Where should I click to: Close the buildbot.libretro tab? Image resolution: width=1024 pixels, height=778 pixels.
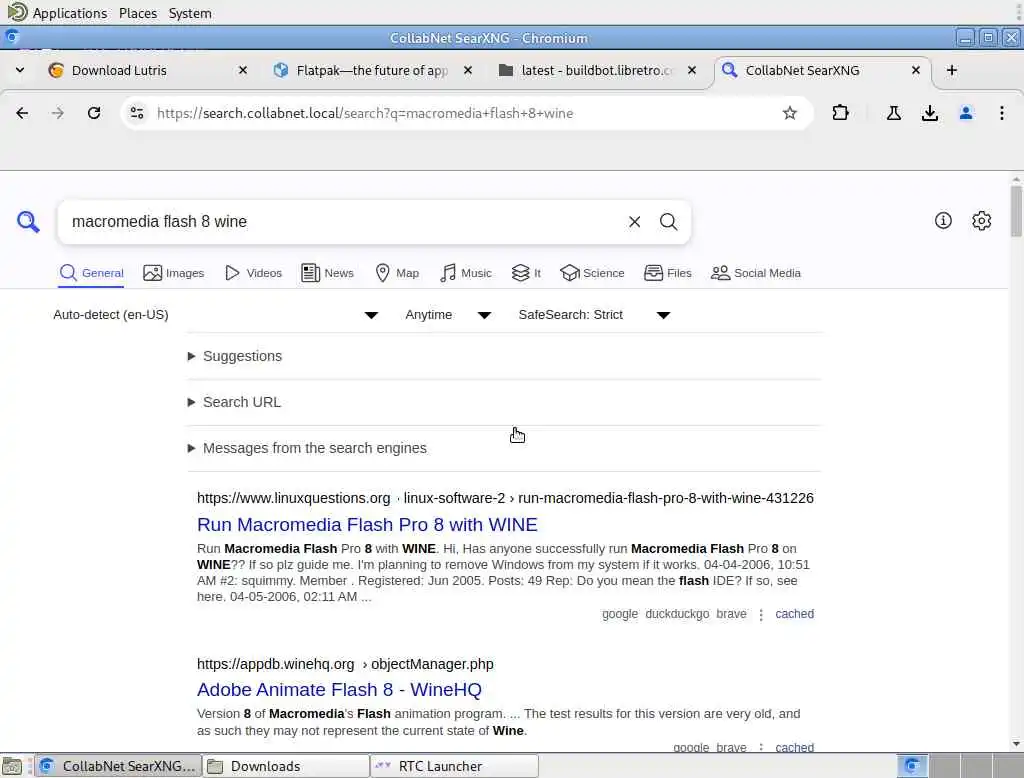click(692, 70)
